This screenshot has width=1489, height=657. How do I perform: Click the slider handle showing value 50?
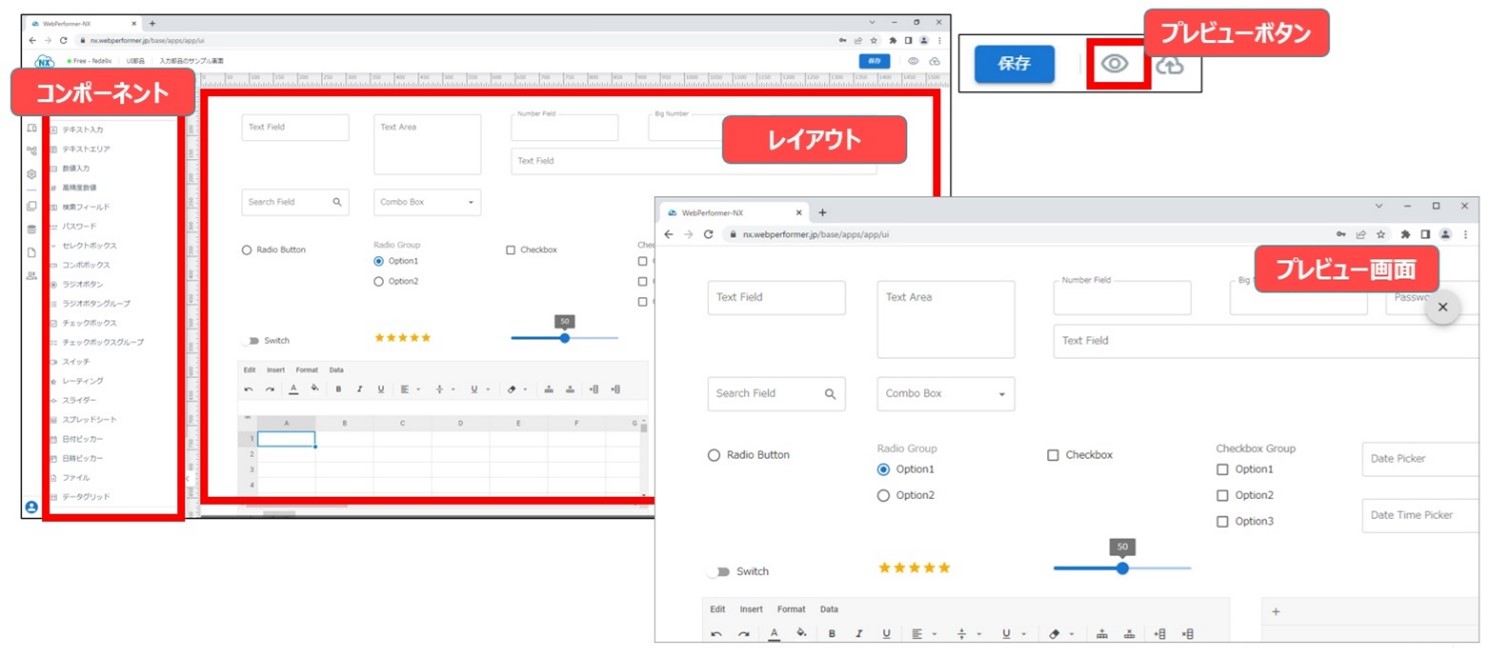click(1121, 568)
